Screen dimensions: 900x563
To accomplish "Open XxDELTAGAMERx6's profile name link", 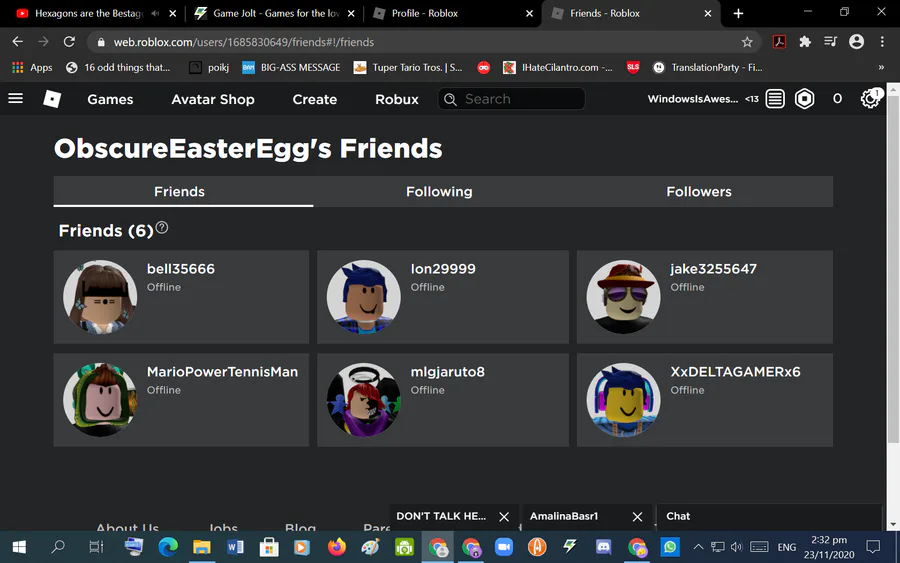I will pos(735,371).
